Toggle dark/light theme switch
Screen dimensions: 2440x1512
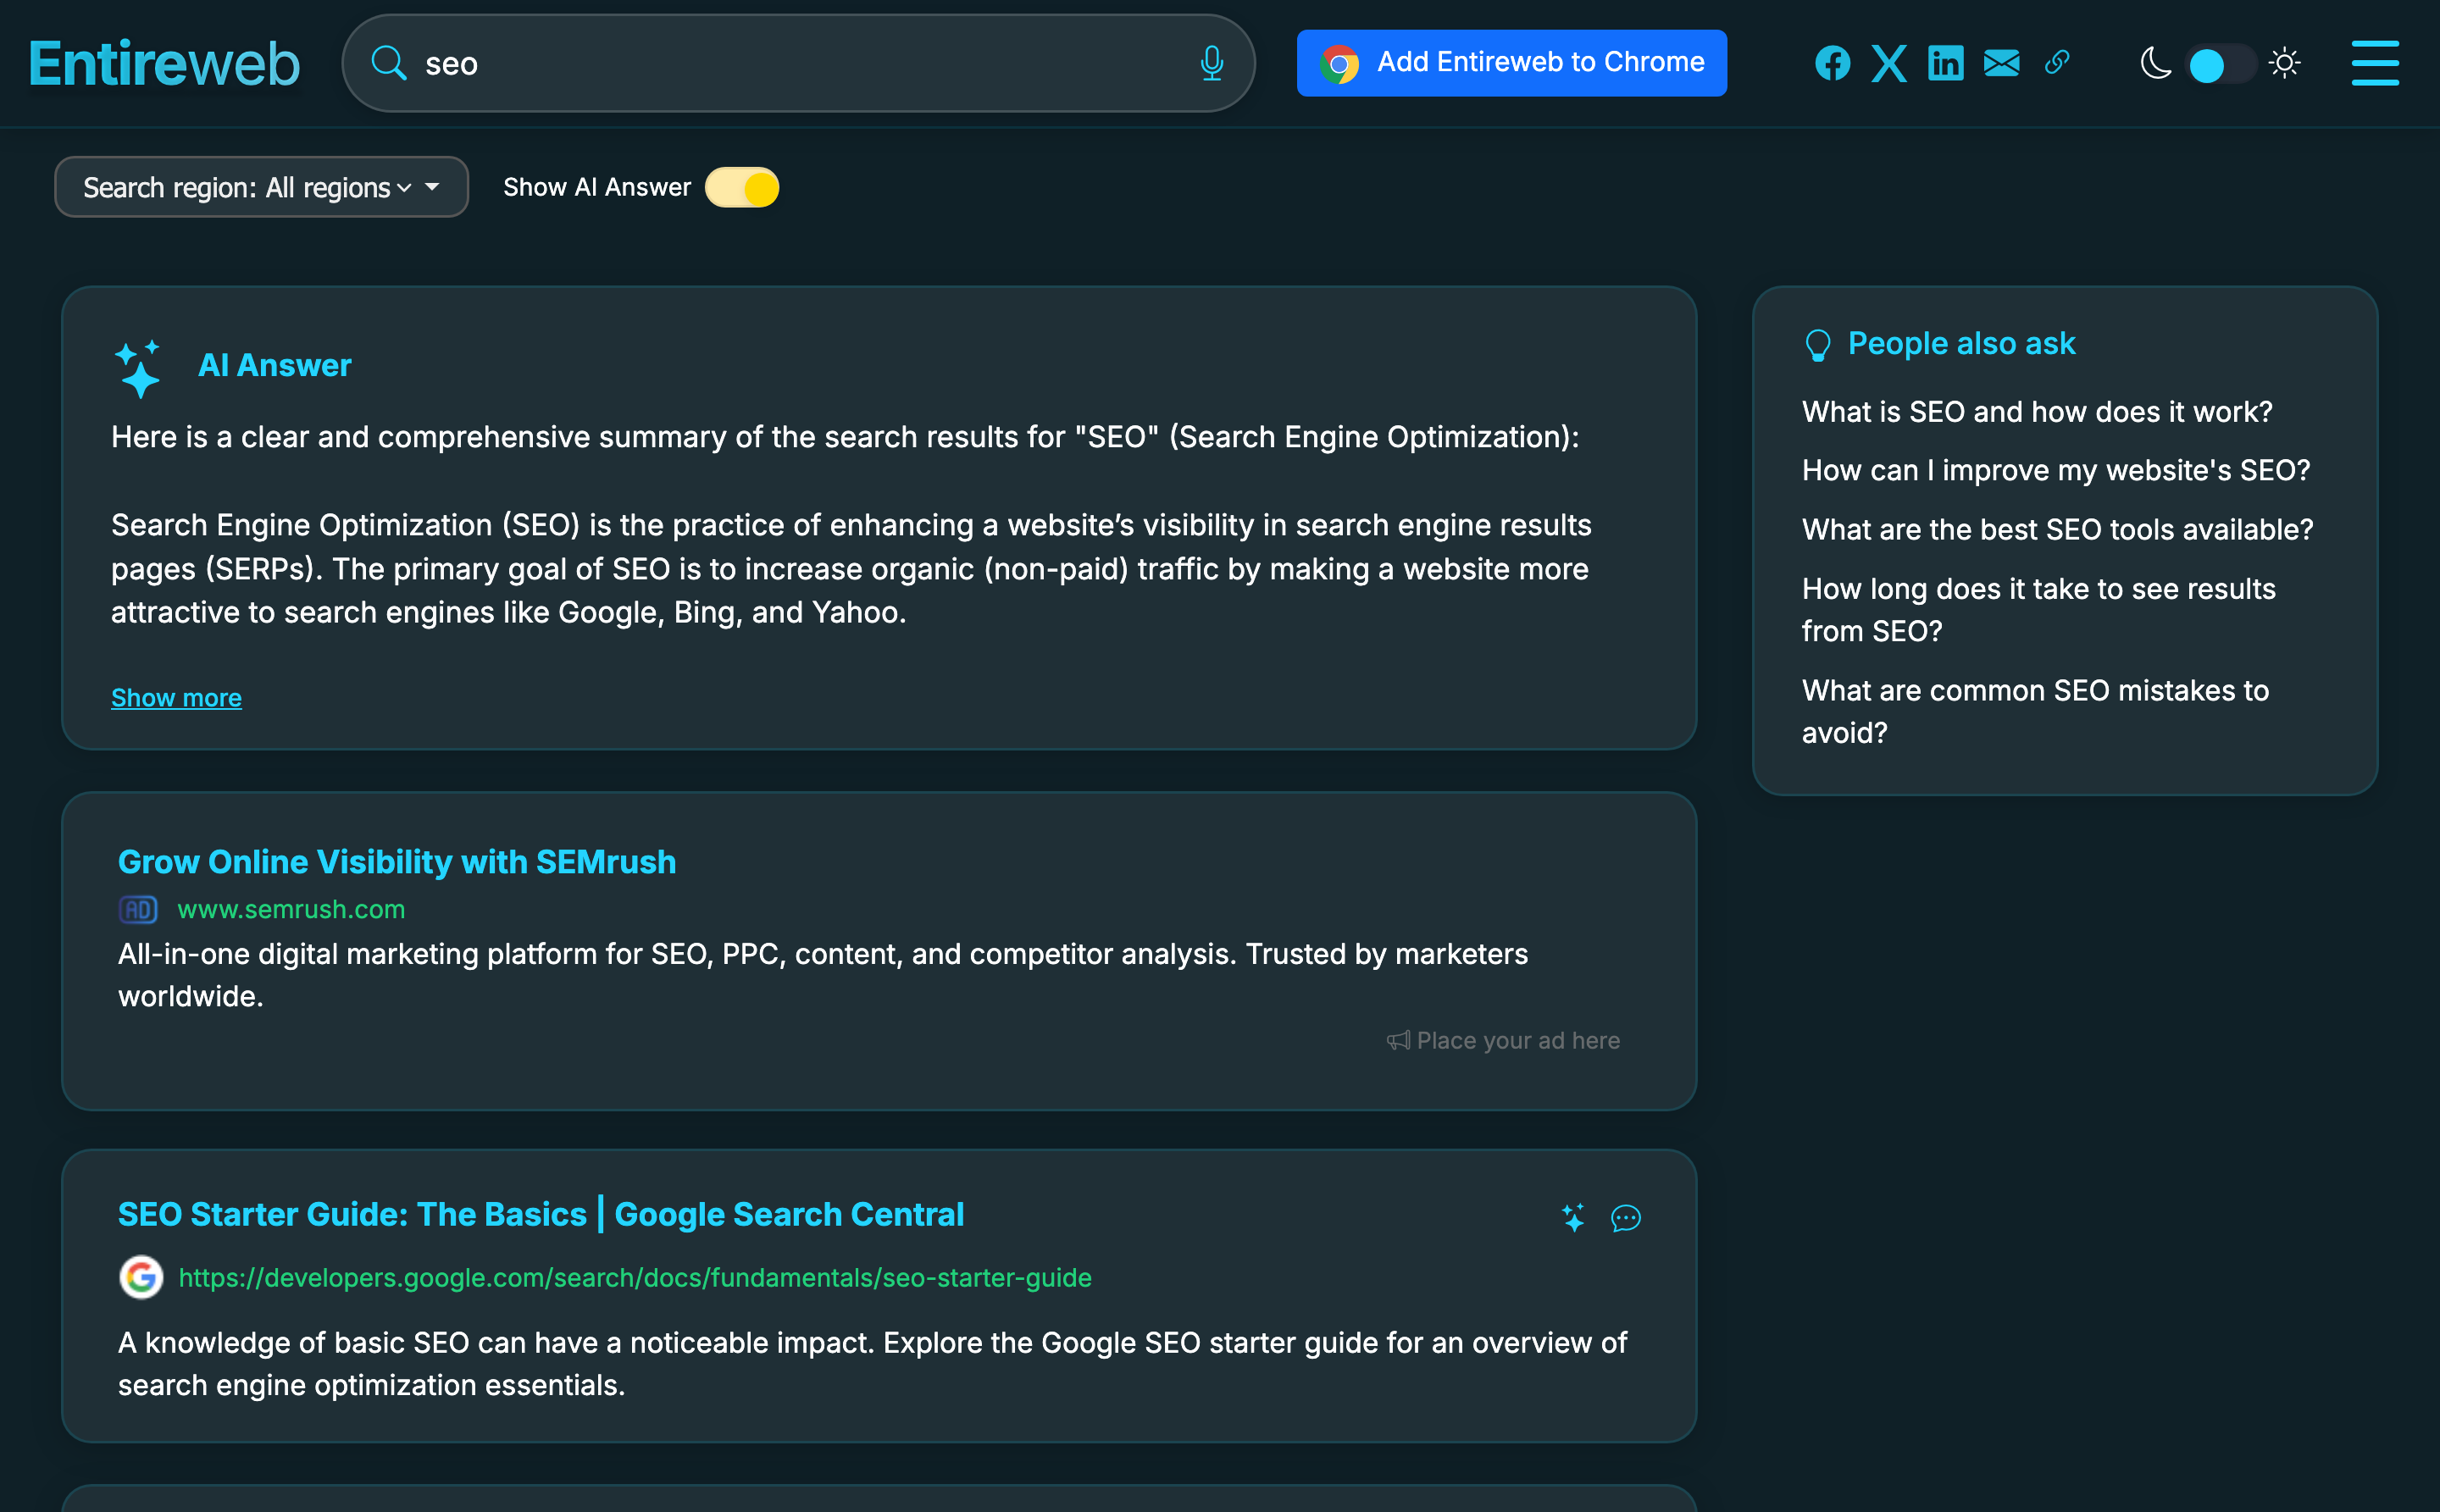click(2220, 64)
